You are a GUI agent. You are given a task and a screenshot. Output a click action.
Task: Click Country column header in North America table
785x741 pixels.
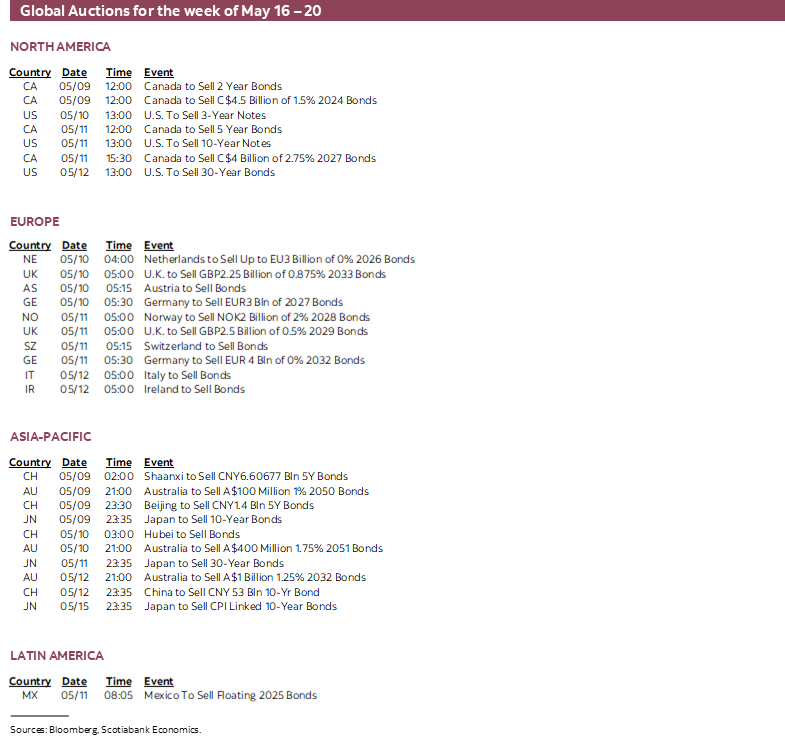coord(30,73)
